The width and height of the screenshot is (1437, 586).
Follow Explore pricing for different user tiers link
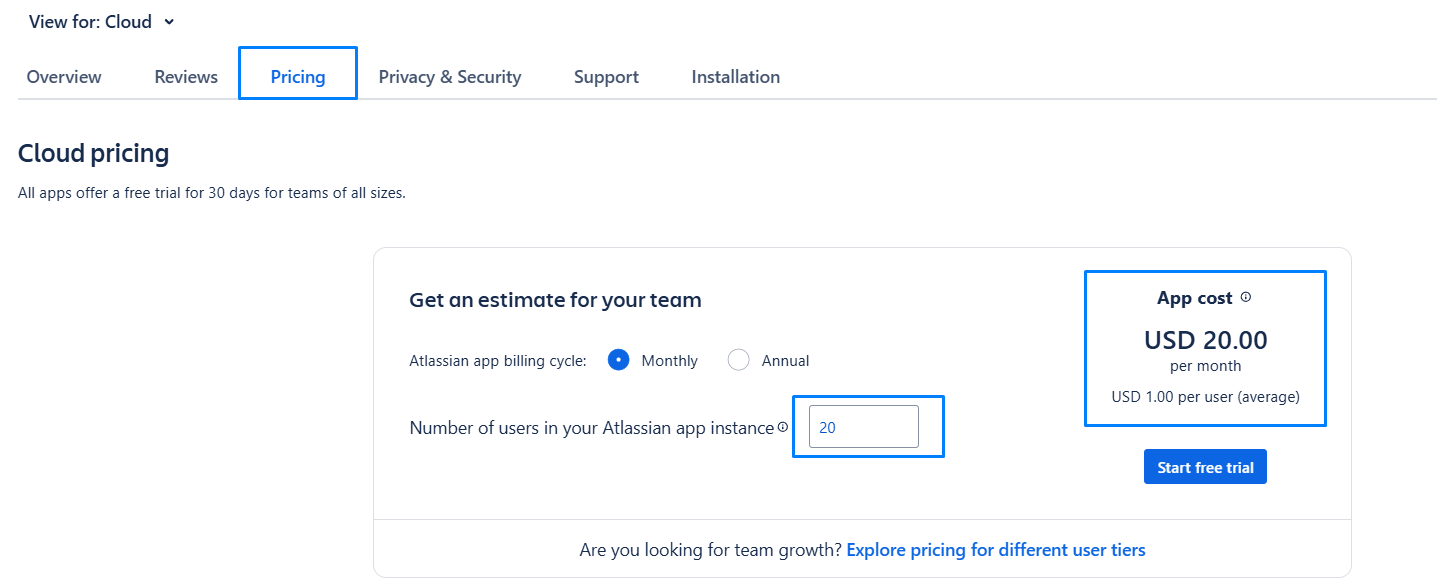(996, 550)
